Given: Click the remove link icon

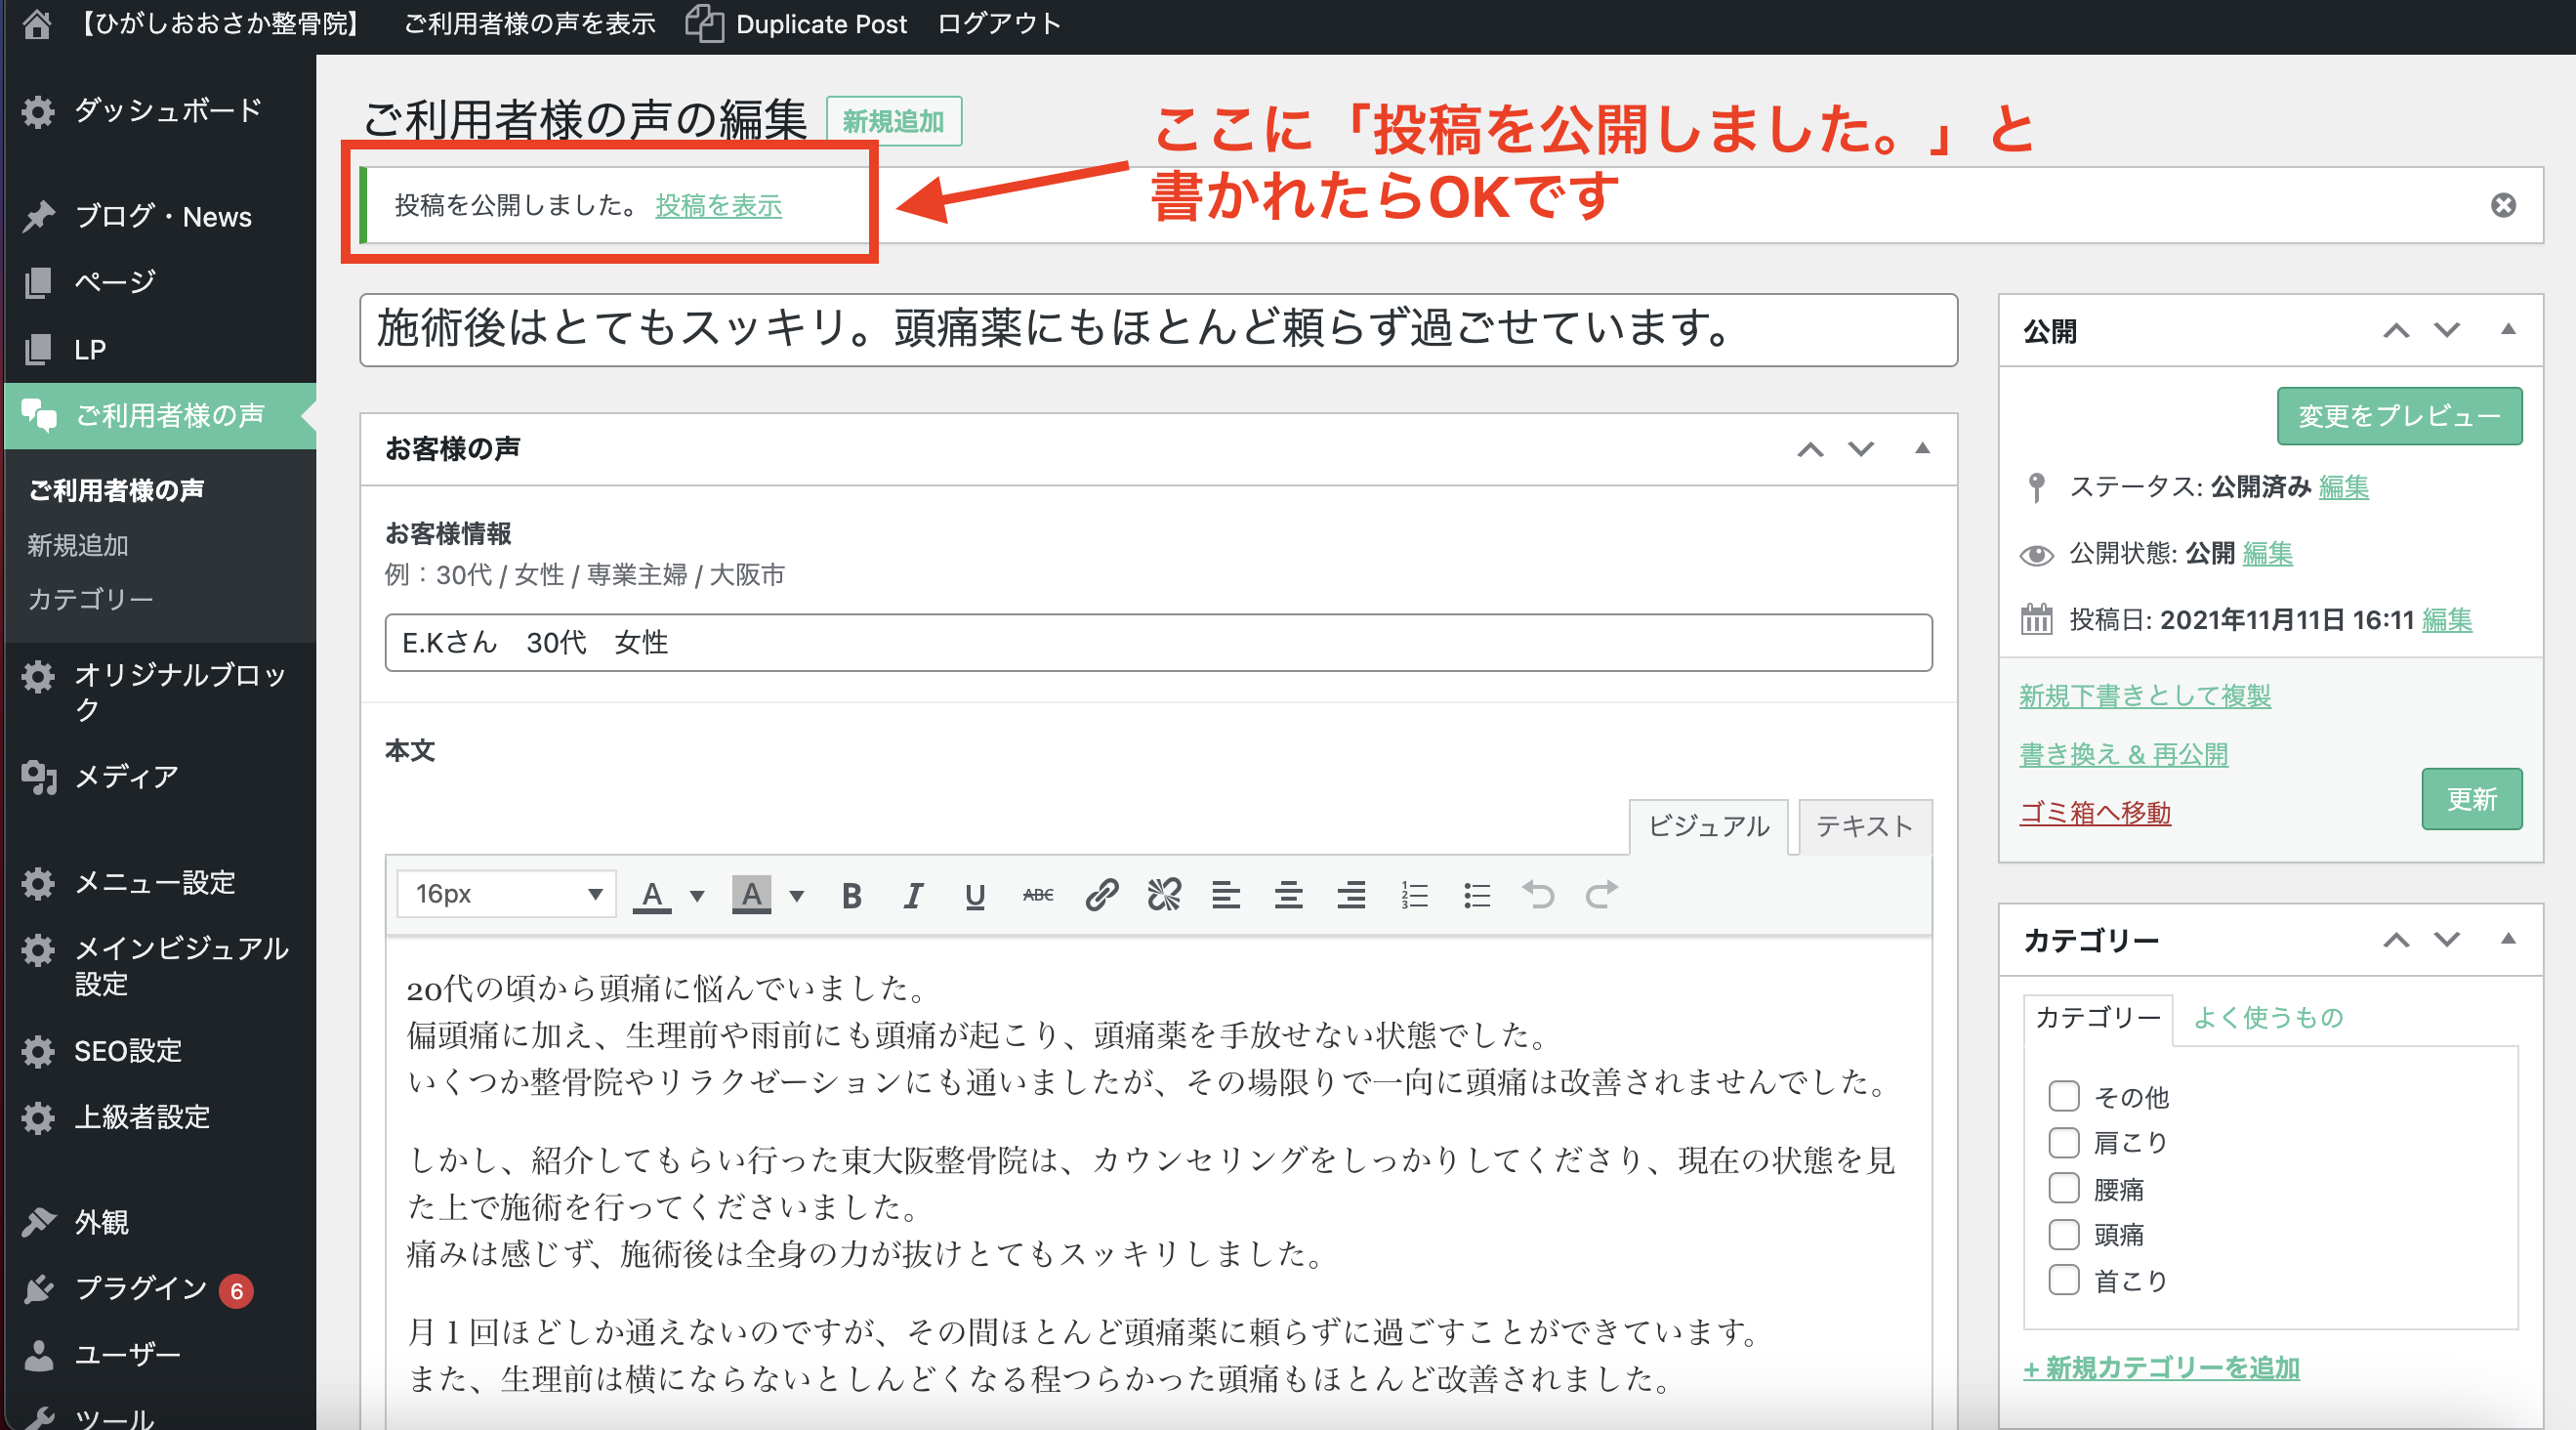Looking at the screenshot, I should [x=1164, y=895].
